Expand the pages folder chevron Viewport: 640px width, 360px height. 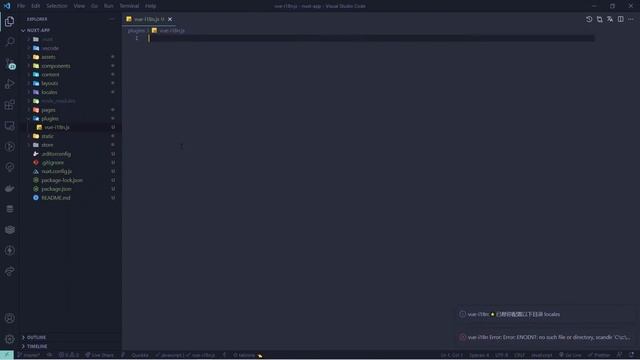(x=29, y=110)
